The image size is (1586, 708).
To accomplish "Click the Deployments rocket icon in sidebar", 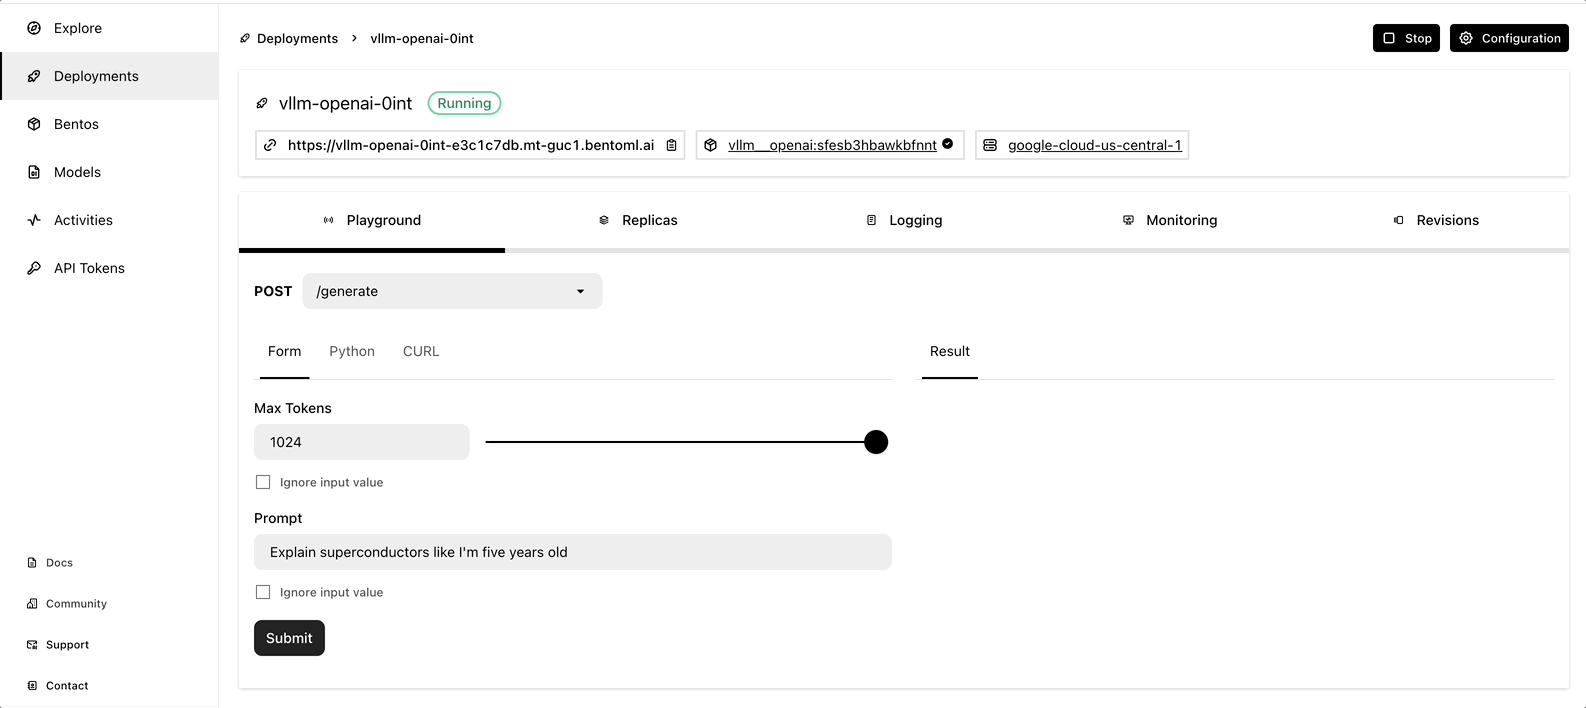I will (34, 76).
